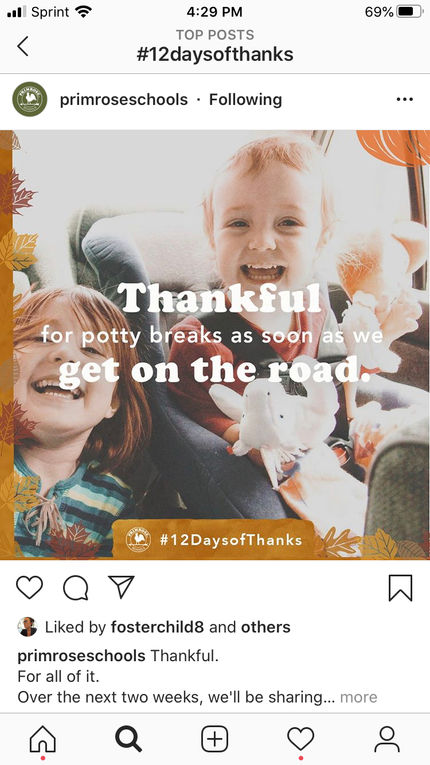Open Search tab with magnifier
Screen dimensions: 430x765
click(x=129, y=739)
